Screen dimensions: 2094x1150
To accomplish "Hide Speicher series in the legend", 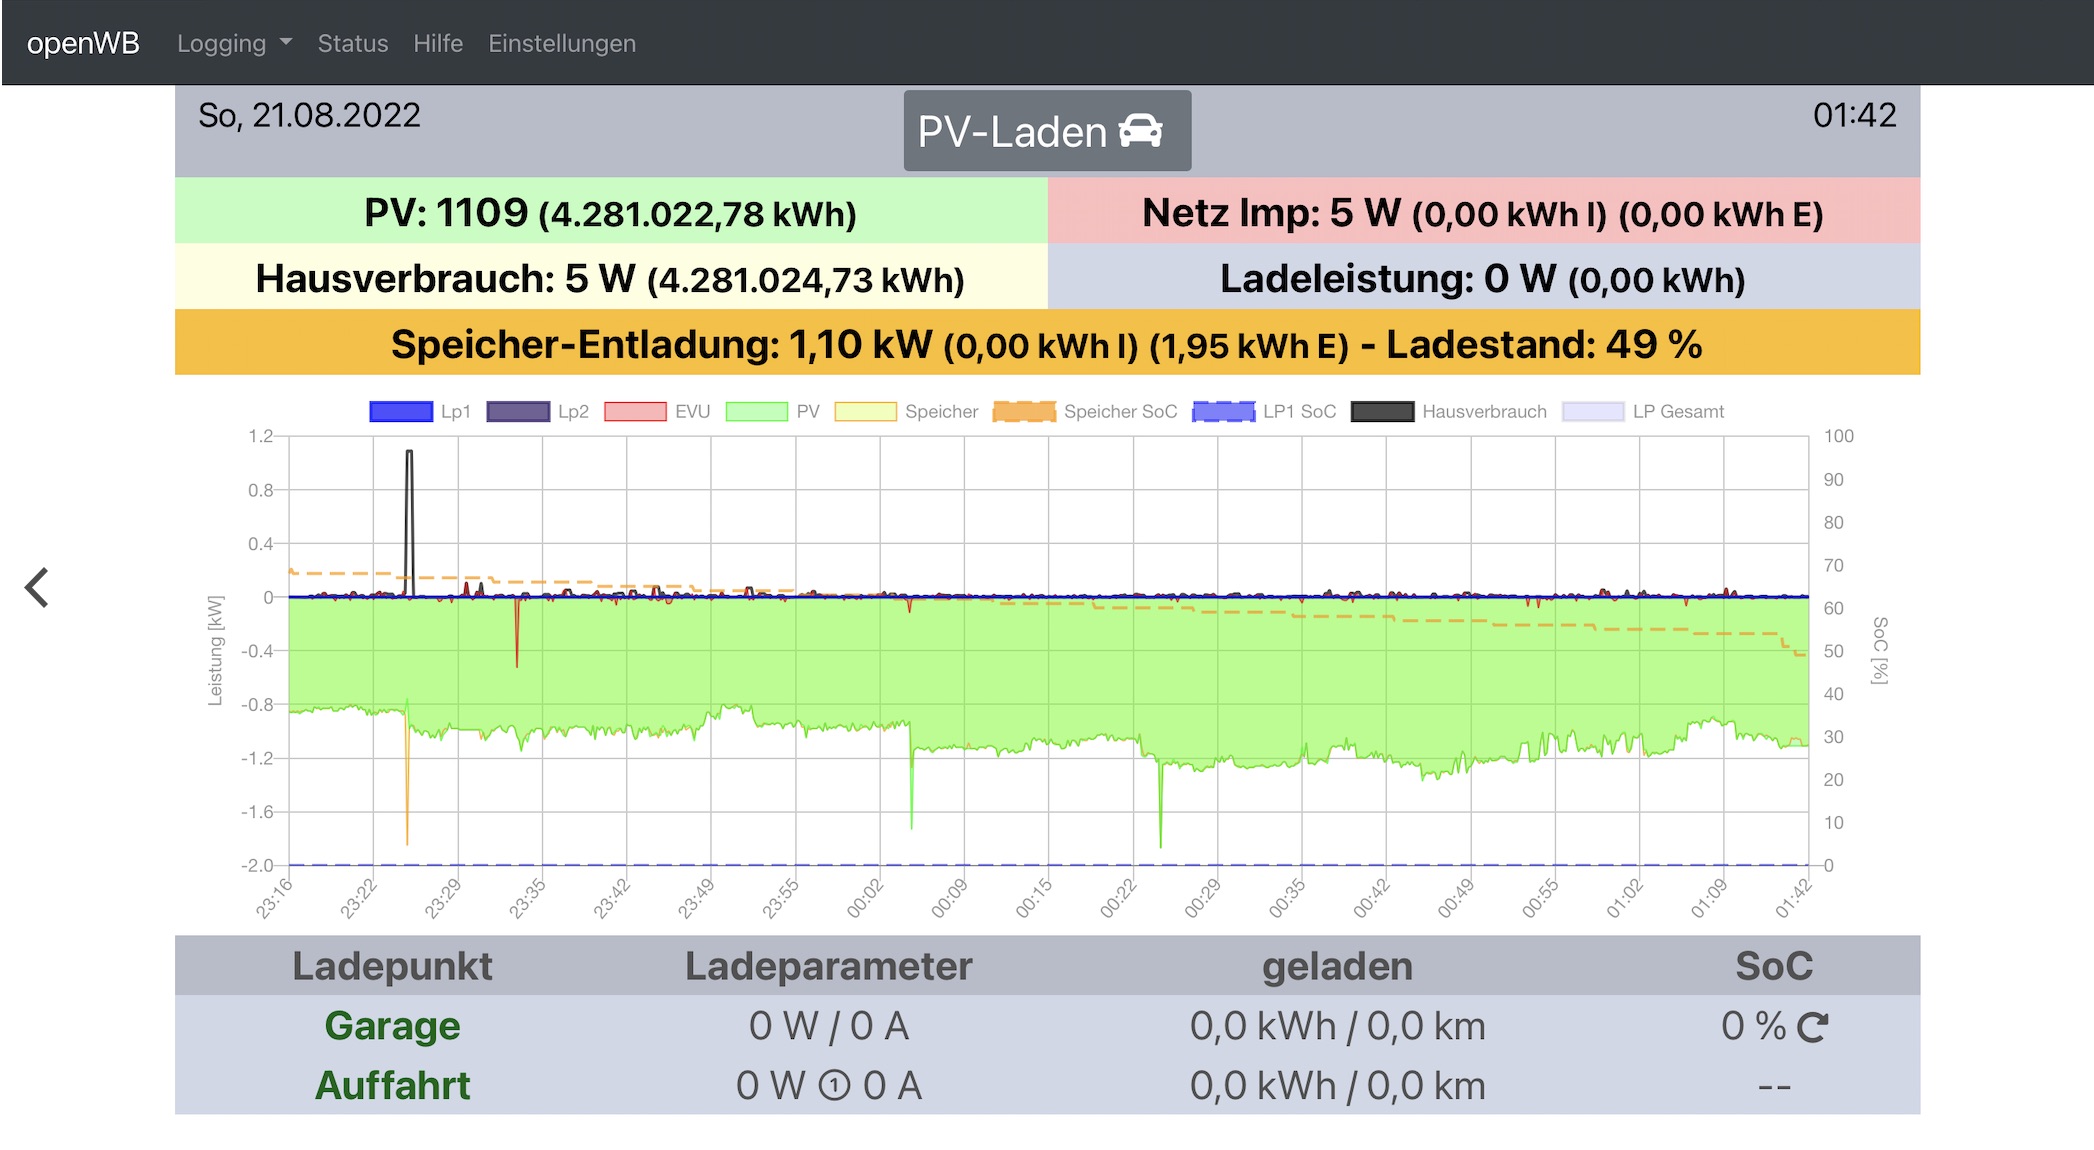I will (865, 412).
